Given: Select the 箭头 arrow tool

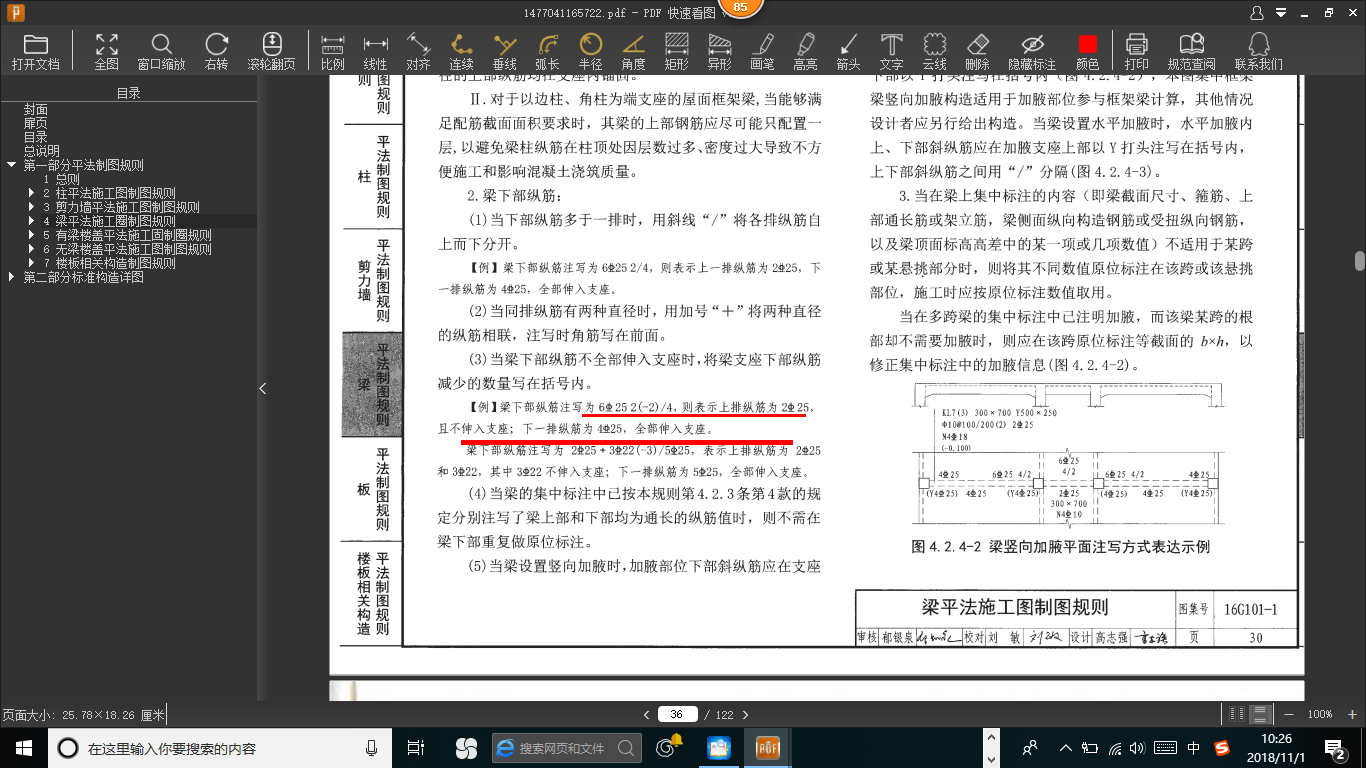Looking at the screenshot, I should point(848,51).
